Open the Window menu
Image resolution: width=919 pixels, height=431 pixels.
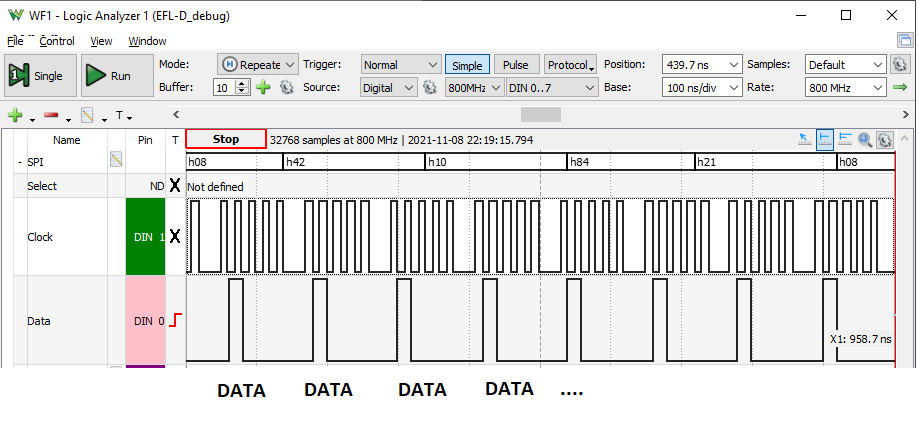[147, 41]
